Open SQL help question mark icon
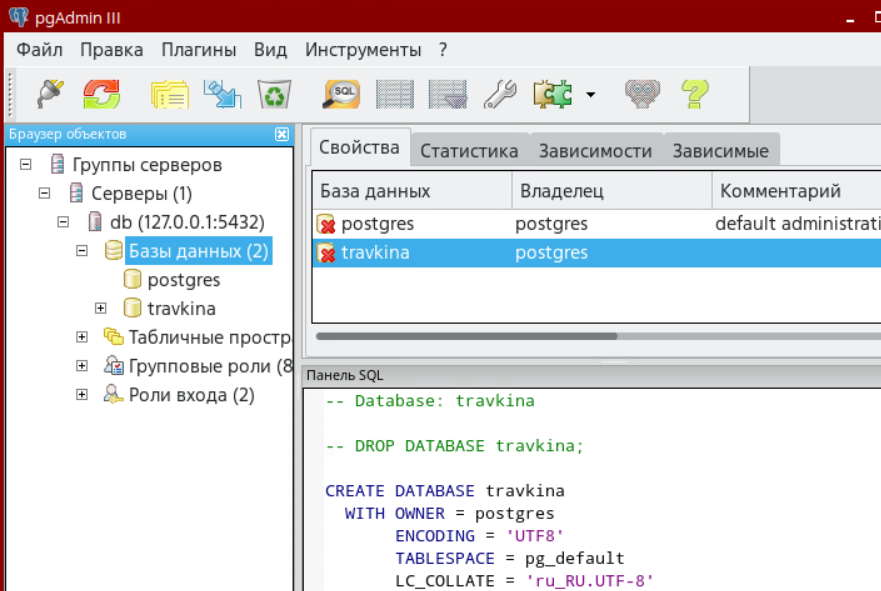This screenshot has width=881, height=591. (x=695, y=94)
